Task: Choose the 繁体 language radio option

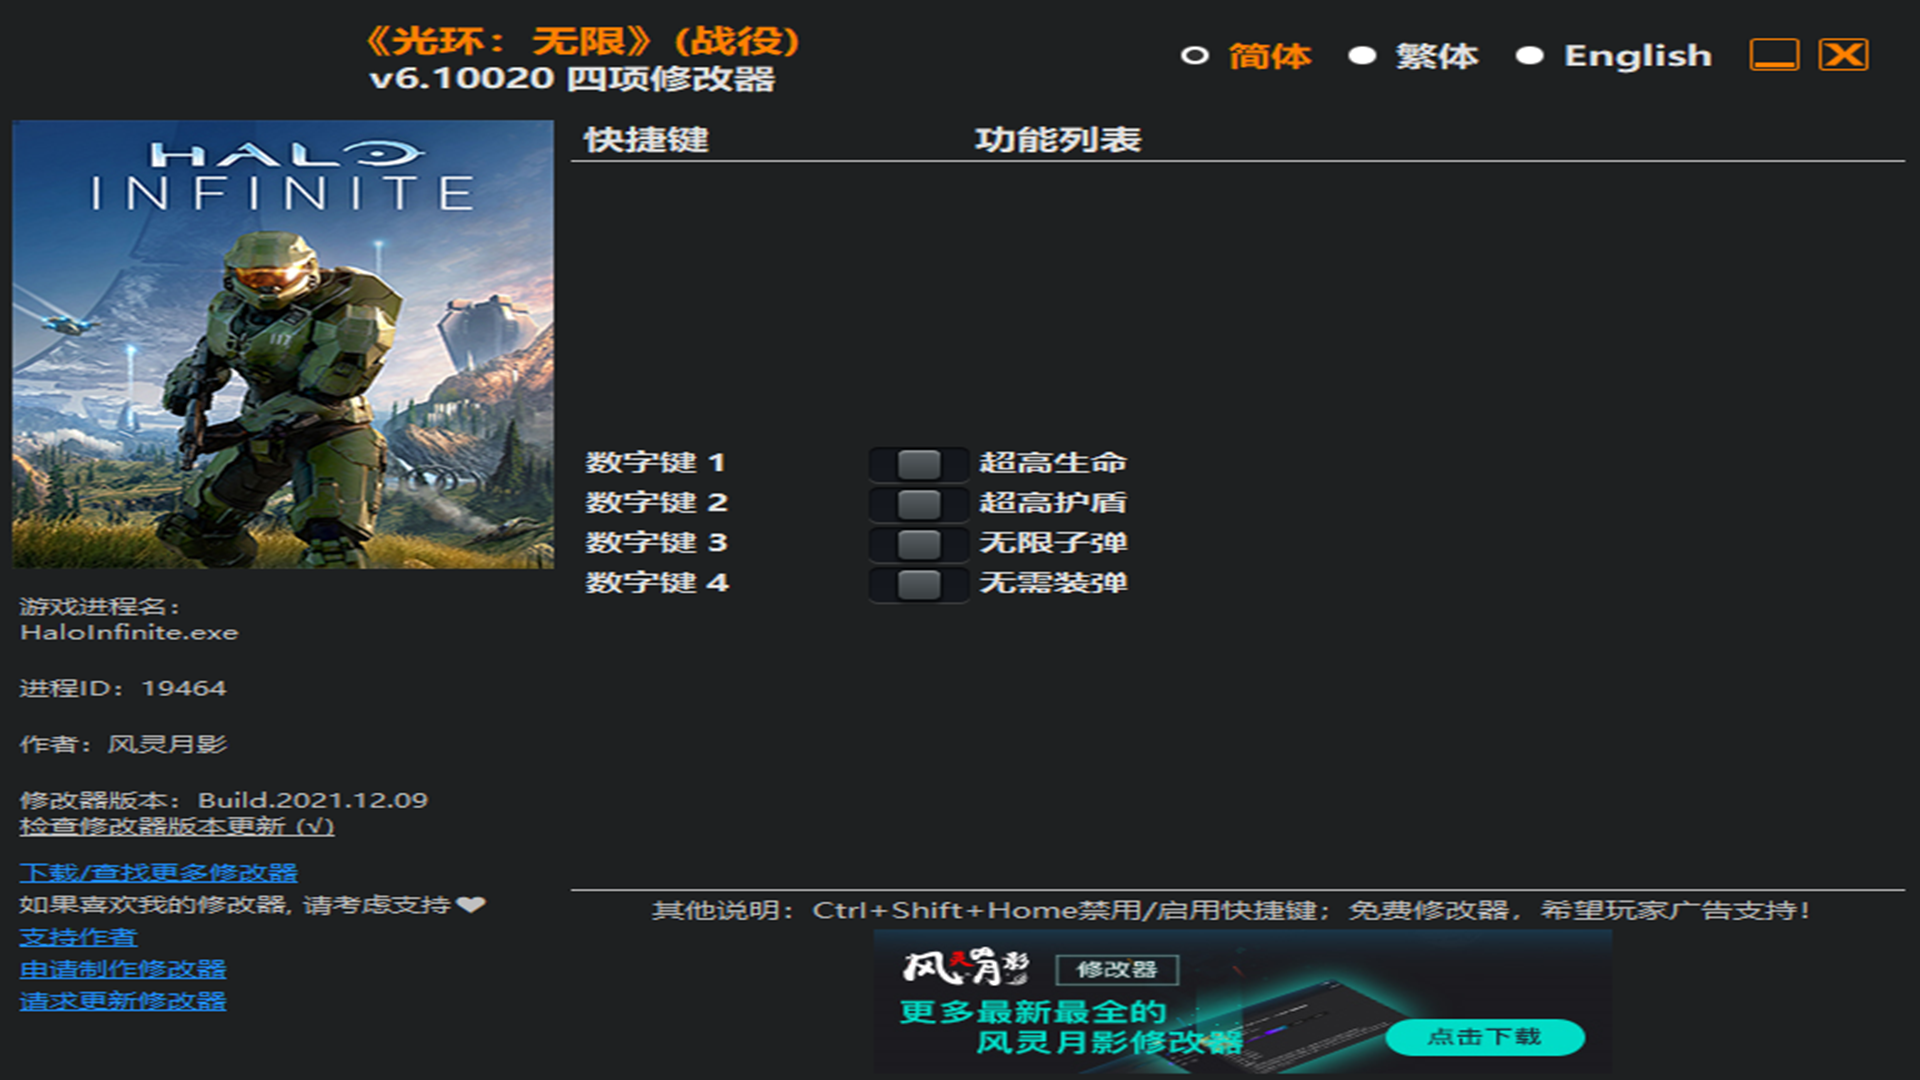Action: click(x=1362, y=56)
